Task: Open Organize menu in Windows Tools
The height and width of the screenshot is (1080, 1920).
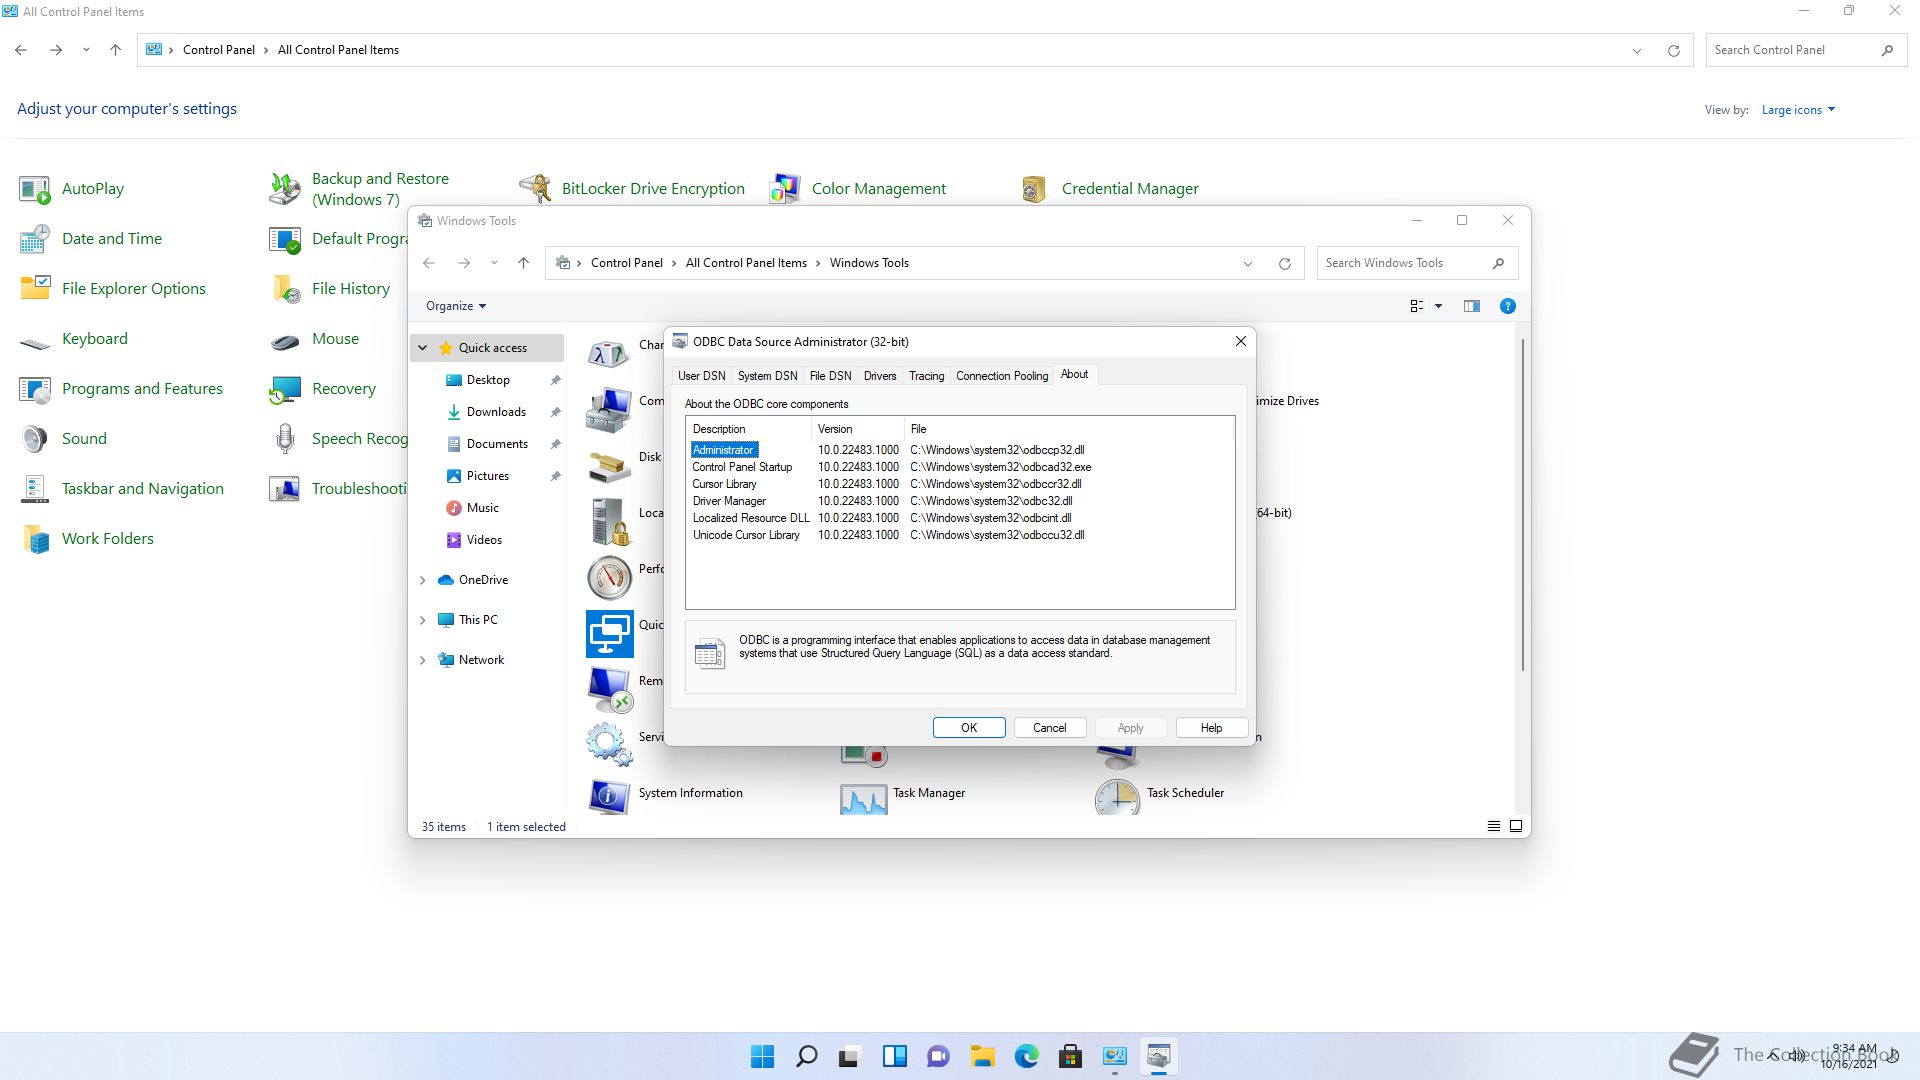Action: pyautogui.click(x=455, y=306)
